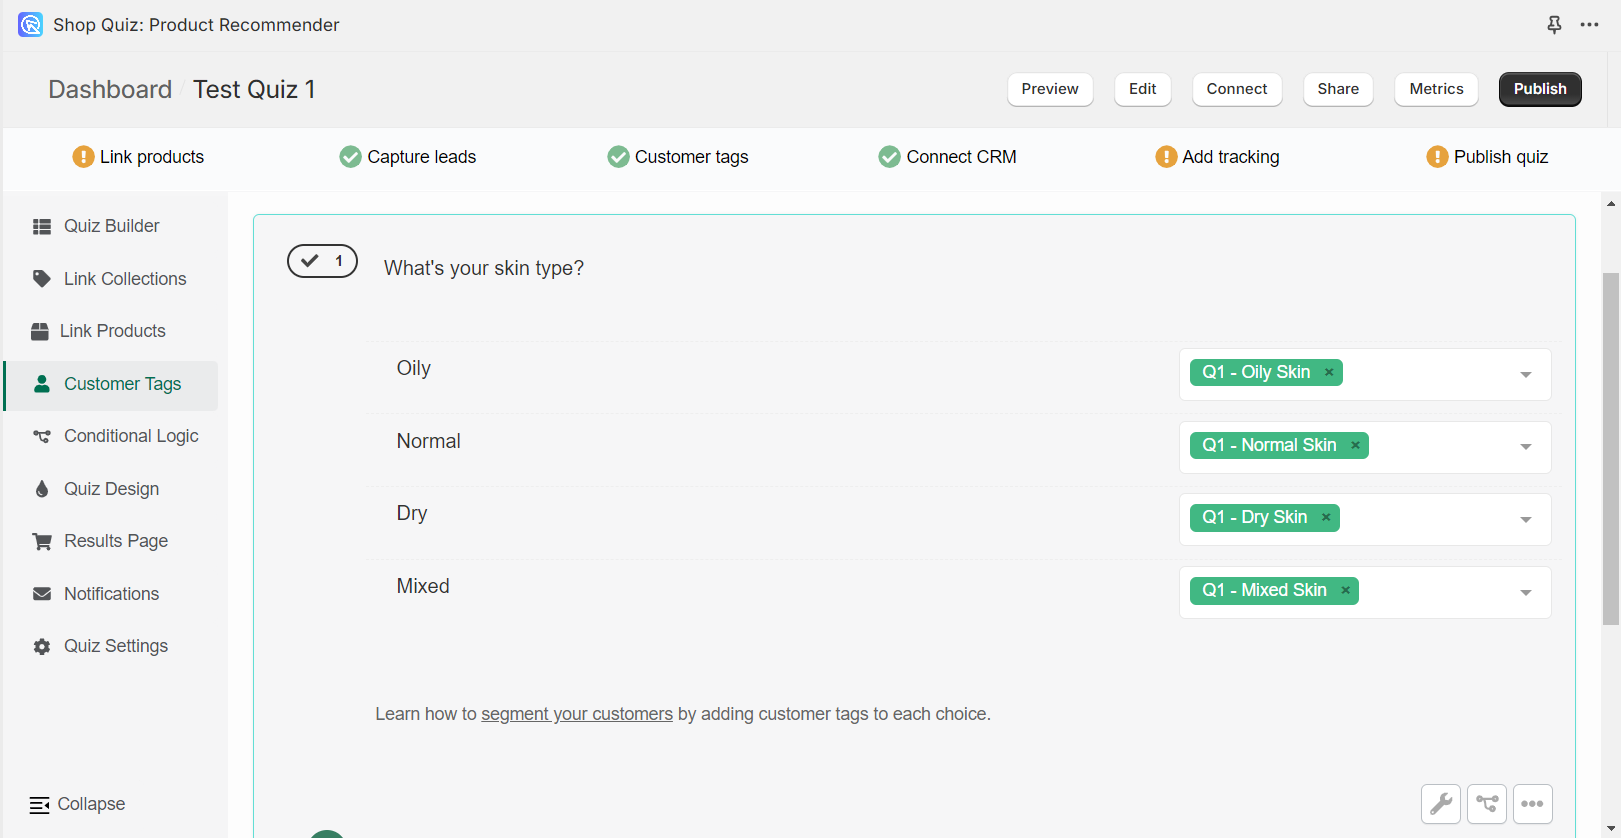Screen dimensions: 1621x838
Task: Open Results Page section
Action: (116, 541)
